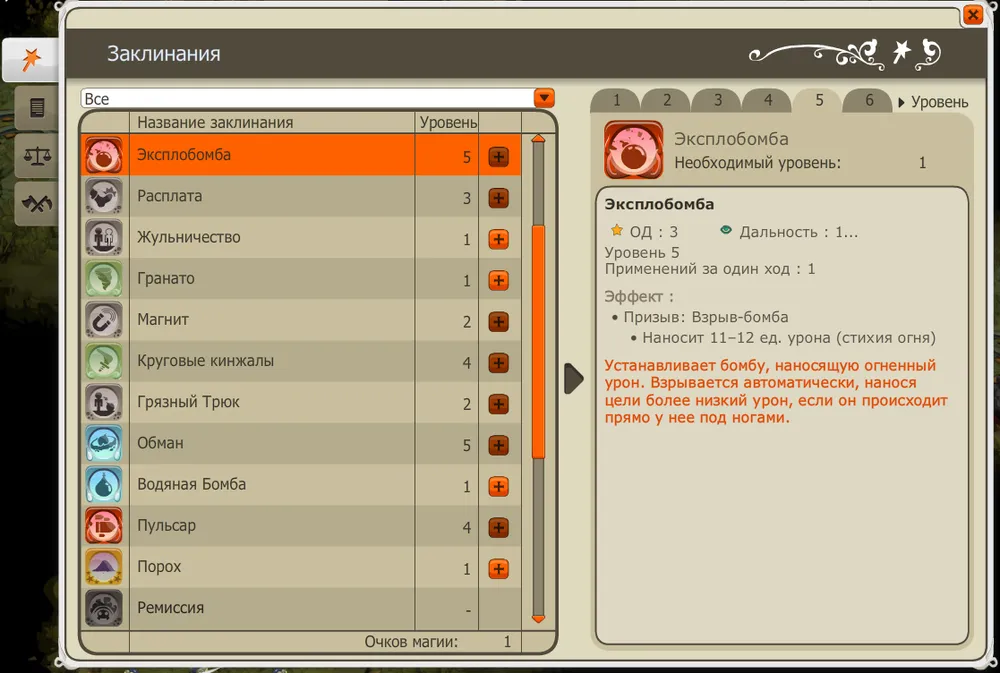
Task: Click the Круговые кинжалы spell icon
Action: 104,361
